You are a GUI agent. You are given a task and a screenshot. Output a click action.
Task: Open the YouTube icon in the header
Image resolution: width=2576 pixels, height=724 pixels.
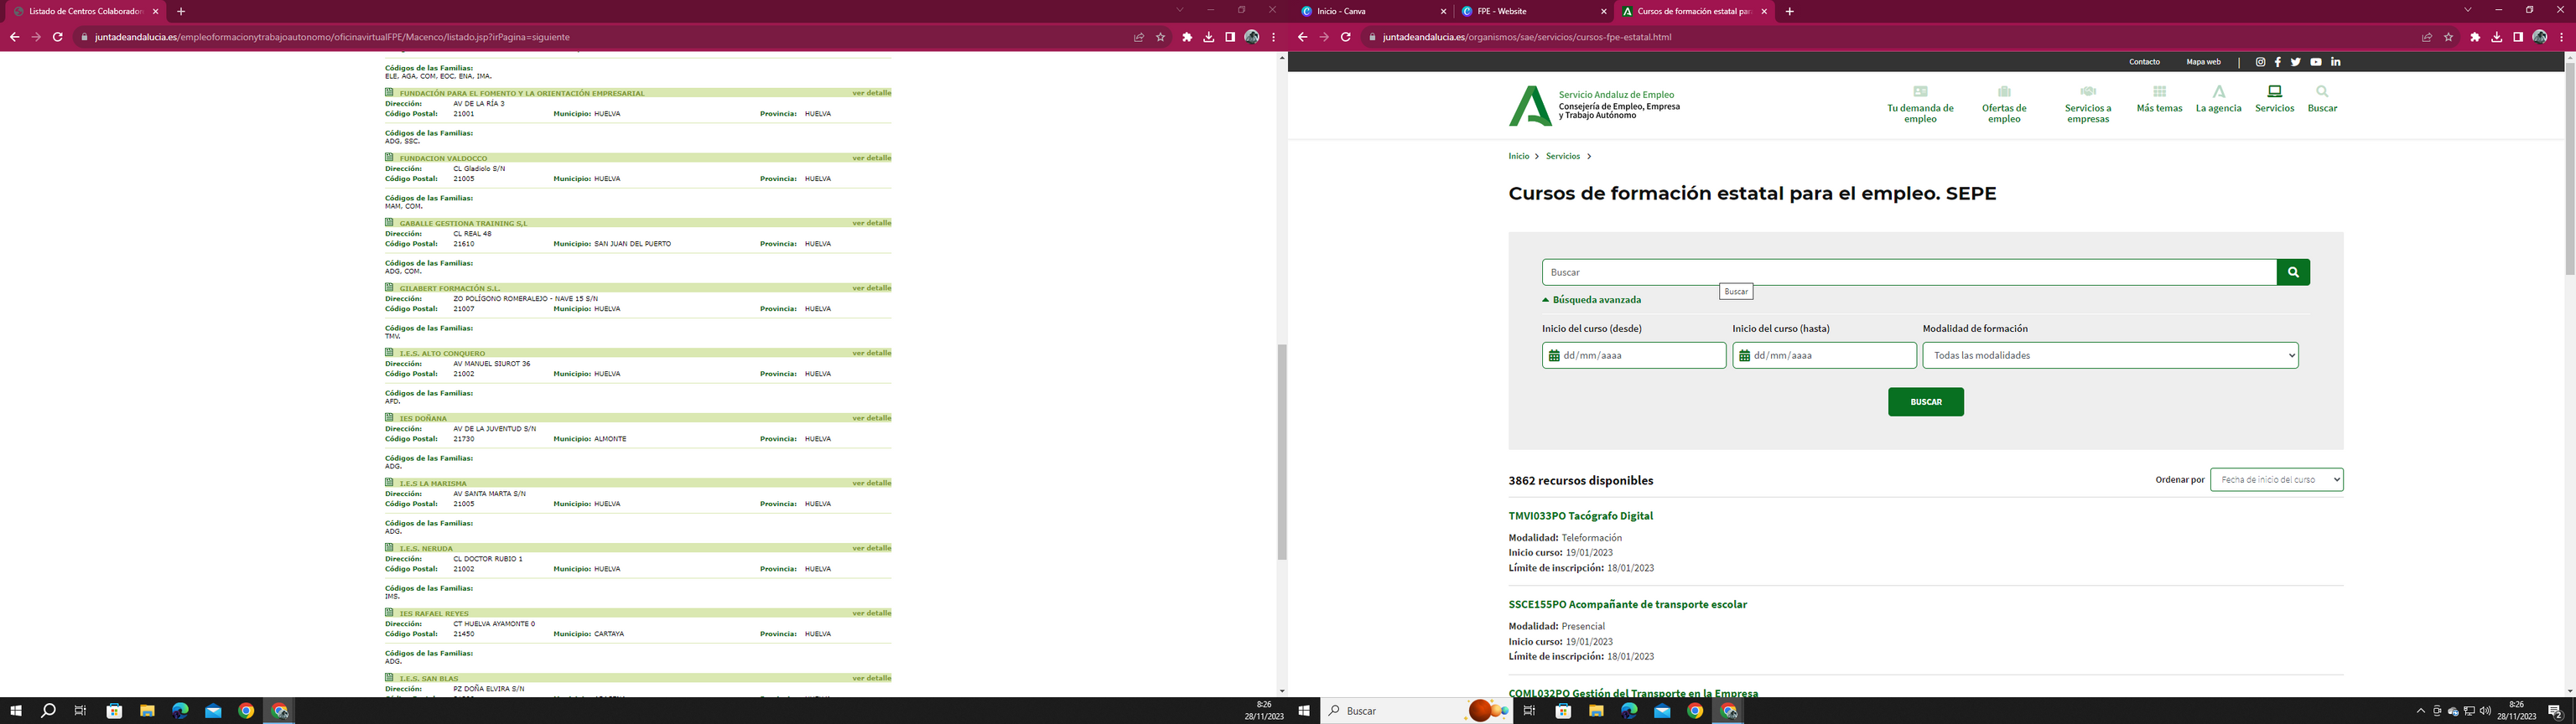pyautogui.click(x=2316, y=62)
